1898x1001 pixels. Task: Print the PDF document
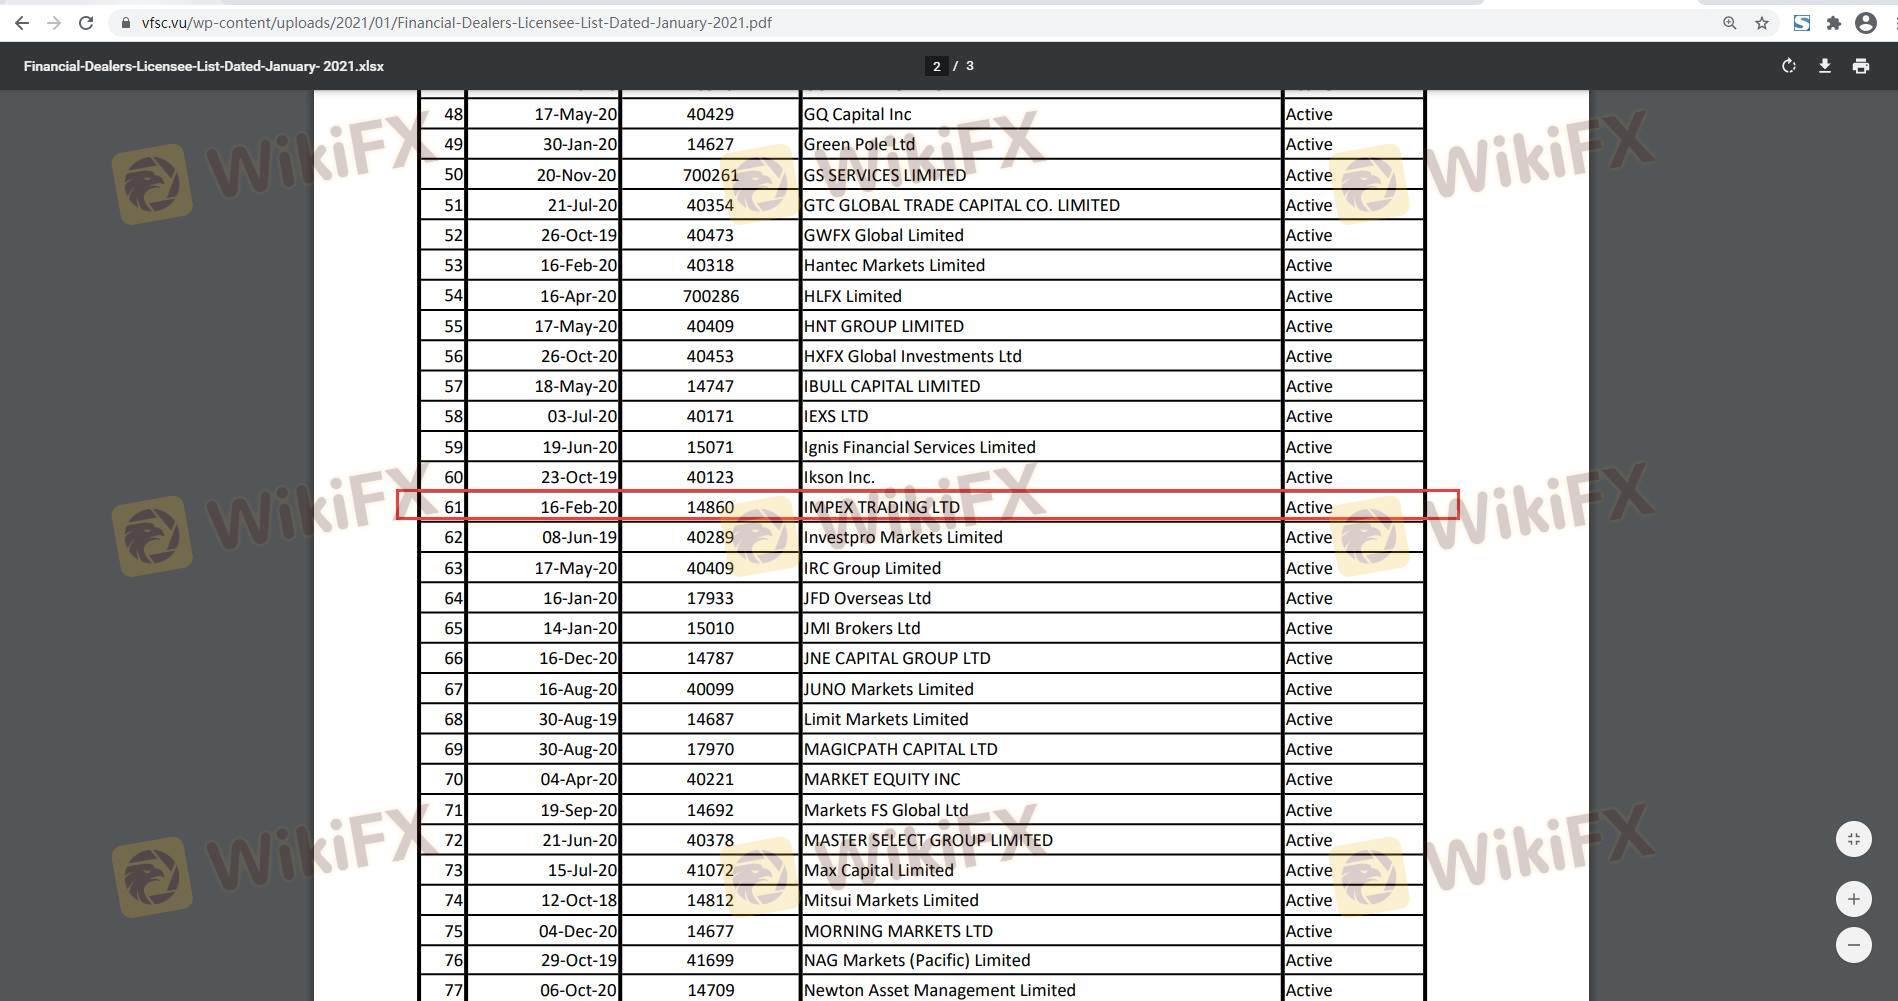coord(1861,66)
